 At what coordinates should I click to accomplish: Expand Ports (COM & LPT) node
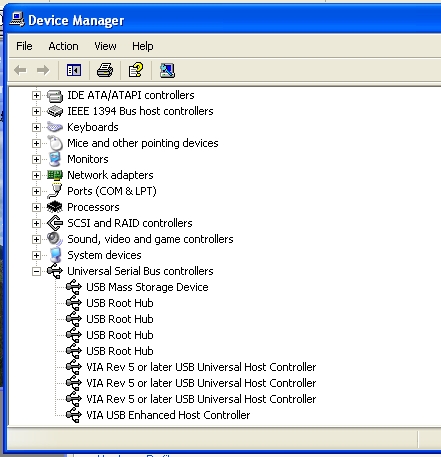[x=36, y=192]
